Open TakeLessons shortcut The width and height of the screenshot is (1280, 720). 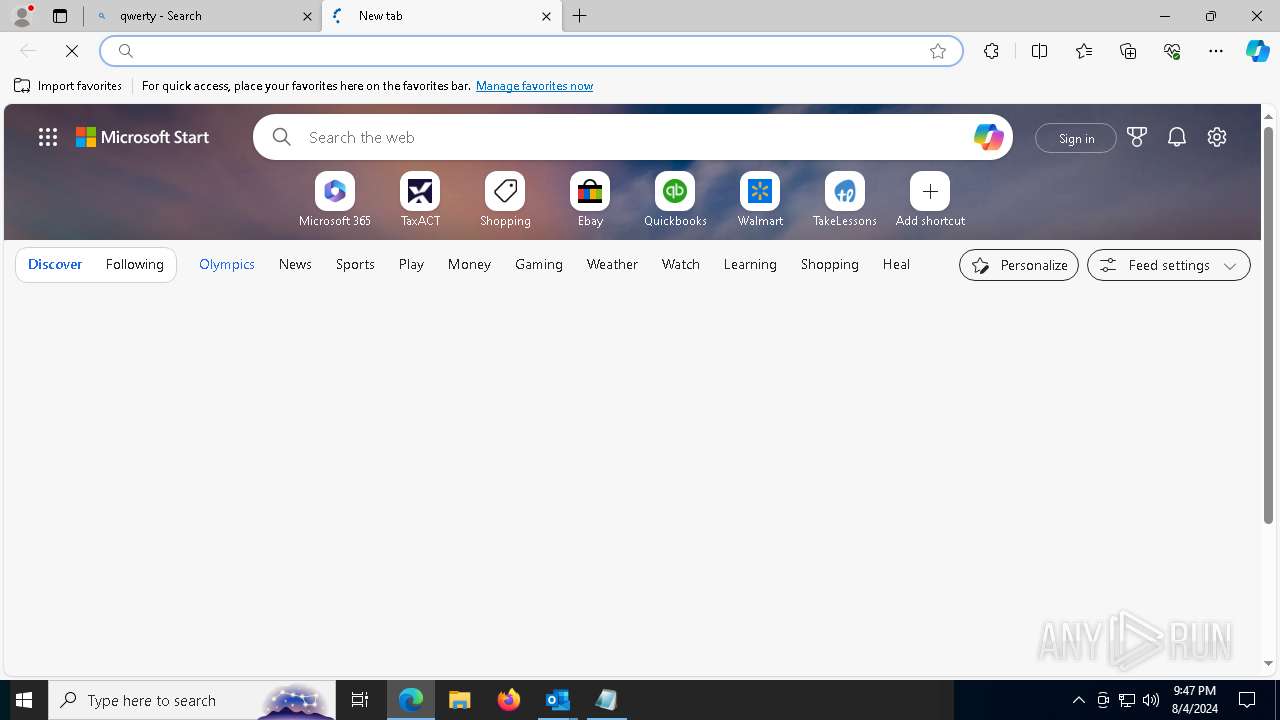(845, 200)
